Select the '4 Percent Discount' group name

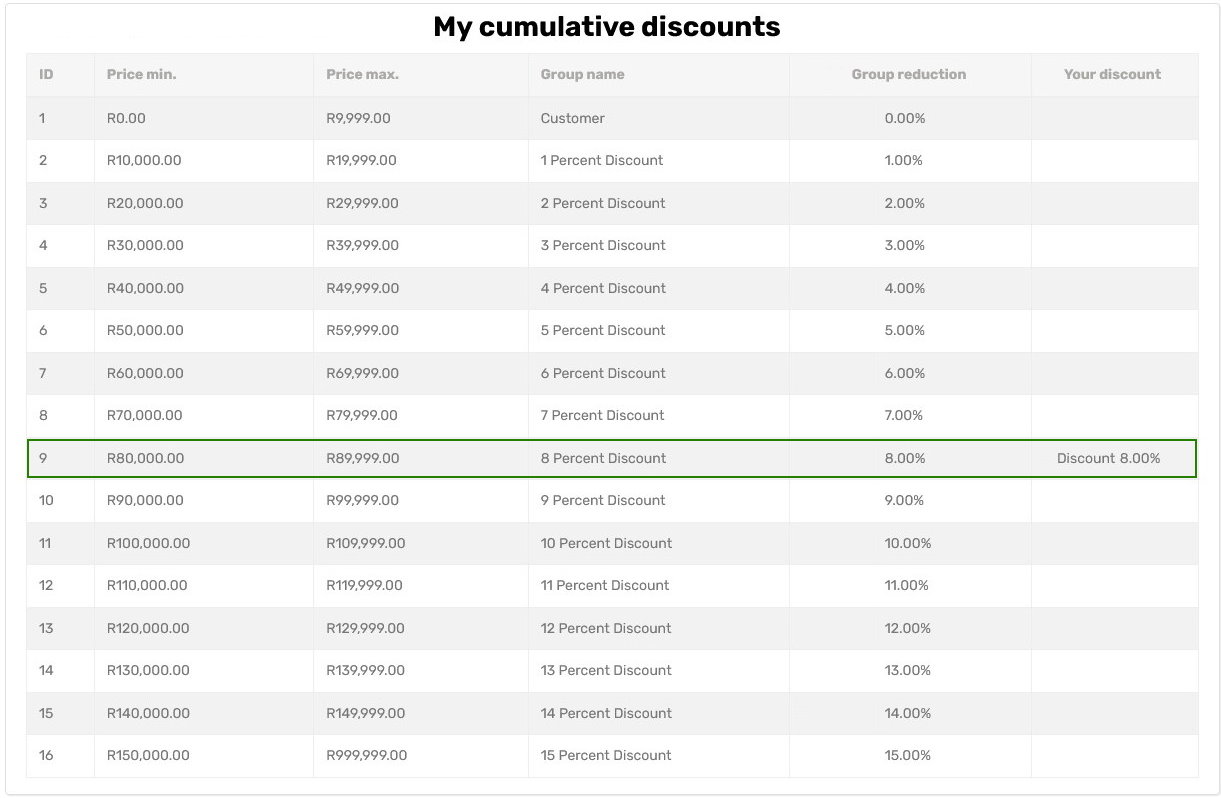(x=603, y=288)
